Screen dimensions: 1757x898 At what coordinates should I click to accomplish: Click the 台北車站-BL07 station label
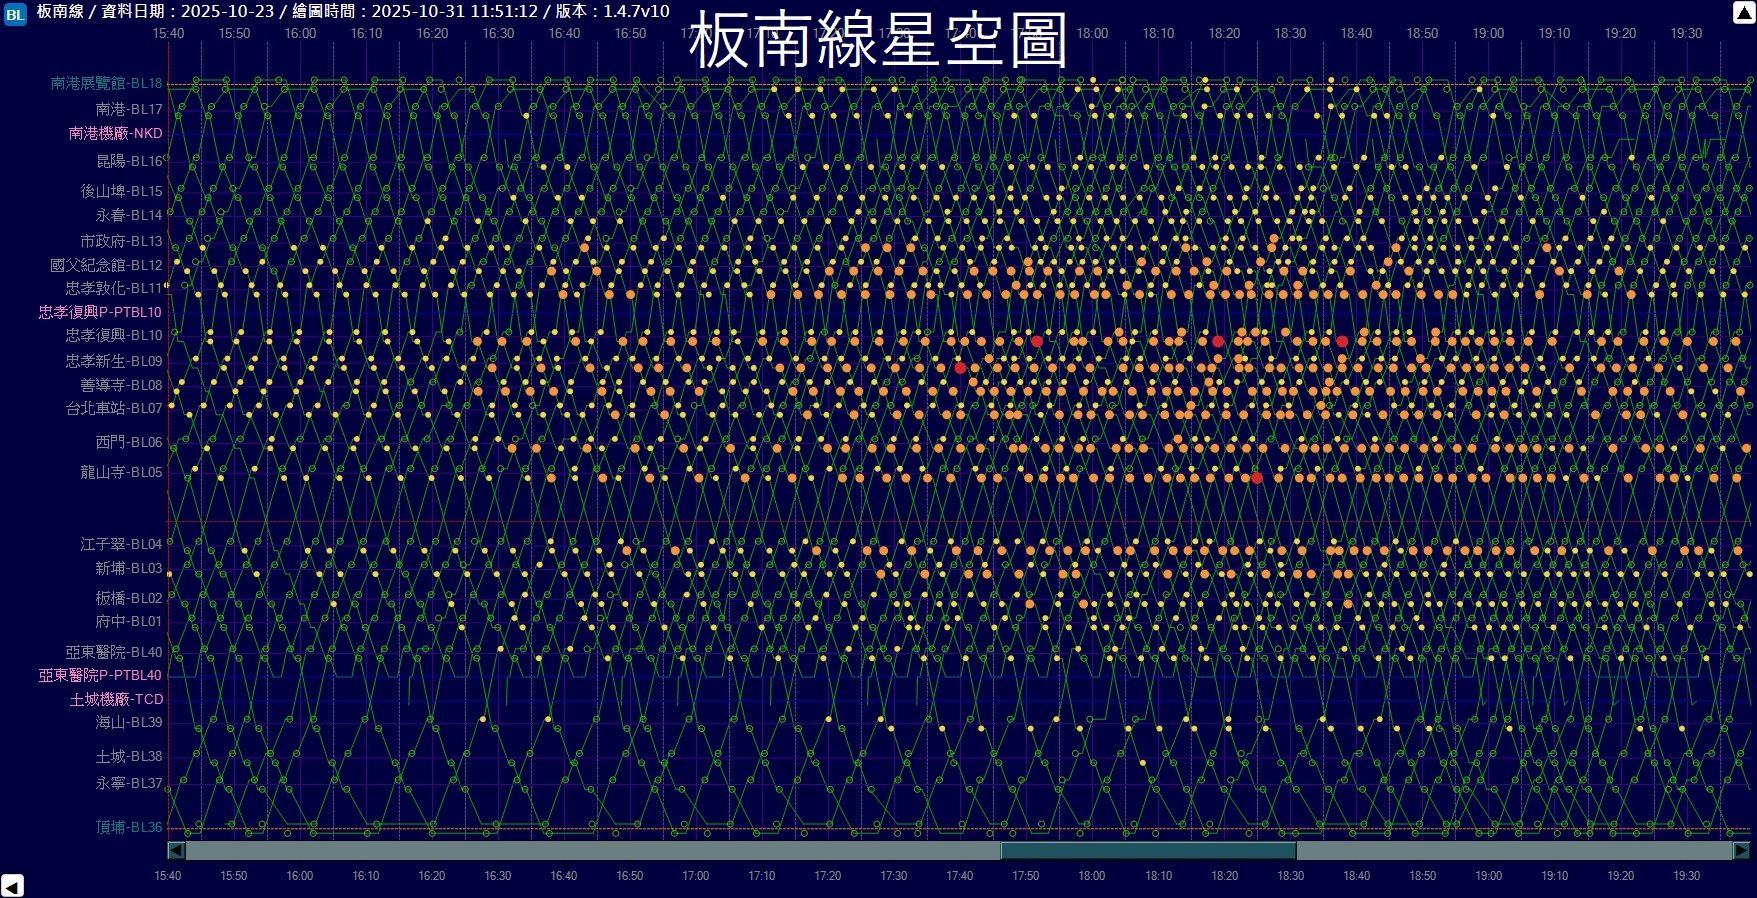pyautogui.click(x=114, y=408)
